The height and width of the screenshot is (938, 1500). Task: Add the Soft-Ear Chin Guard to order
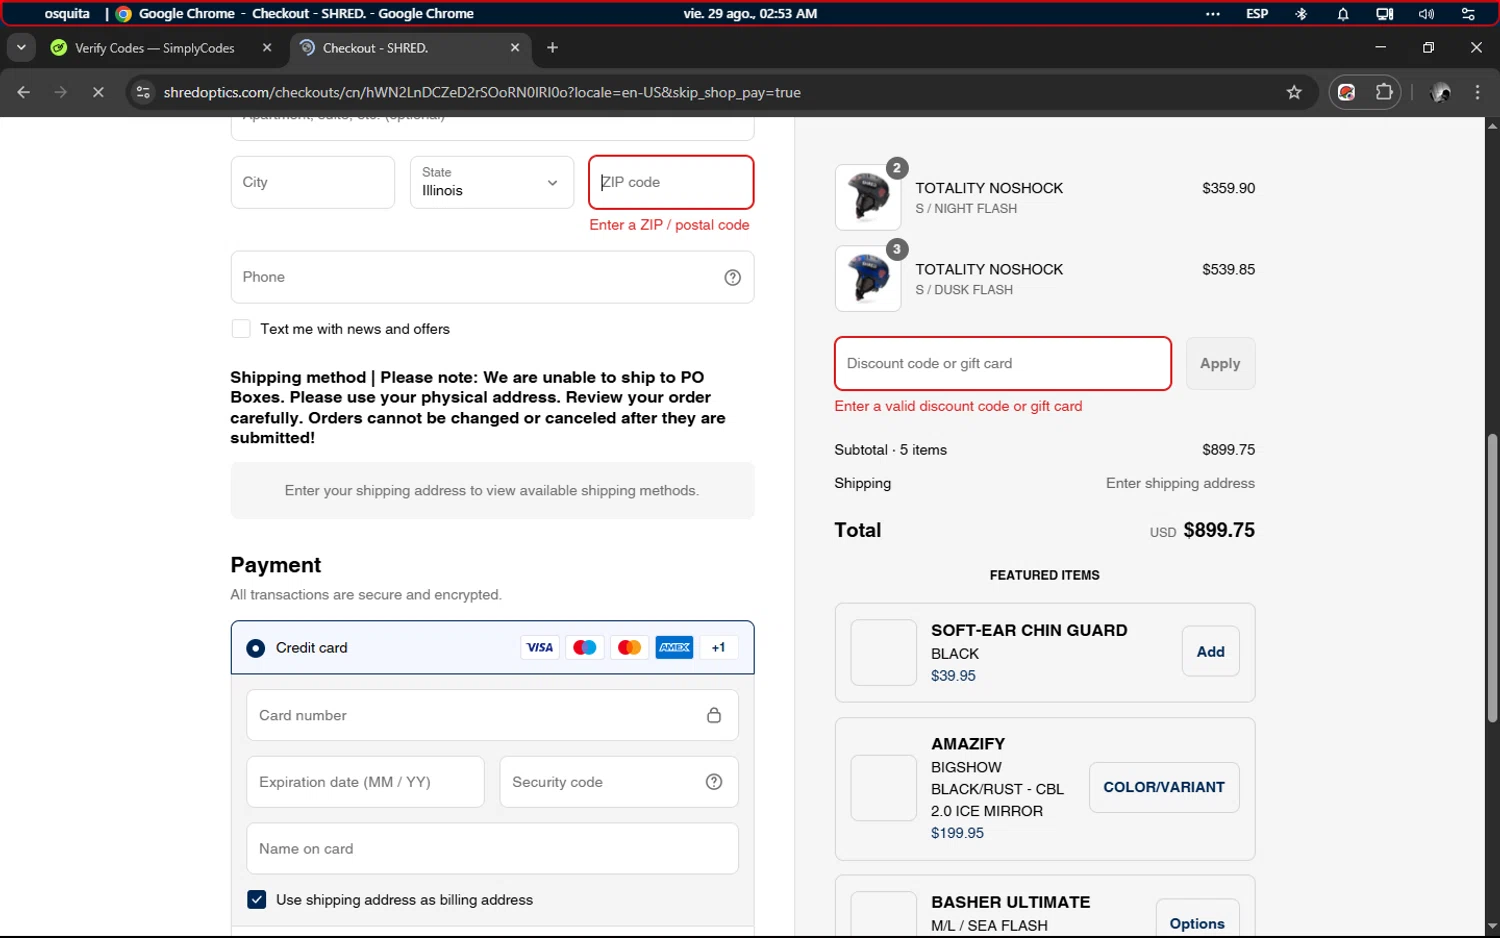coord(1210,651)
